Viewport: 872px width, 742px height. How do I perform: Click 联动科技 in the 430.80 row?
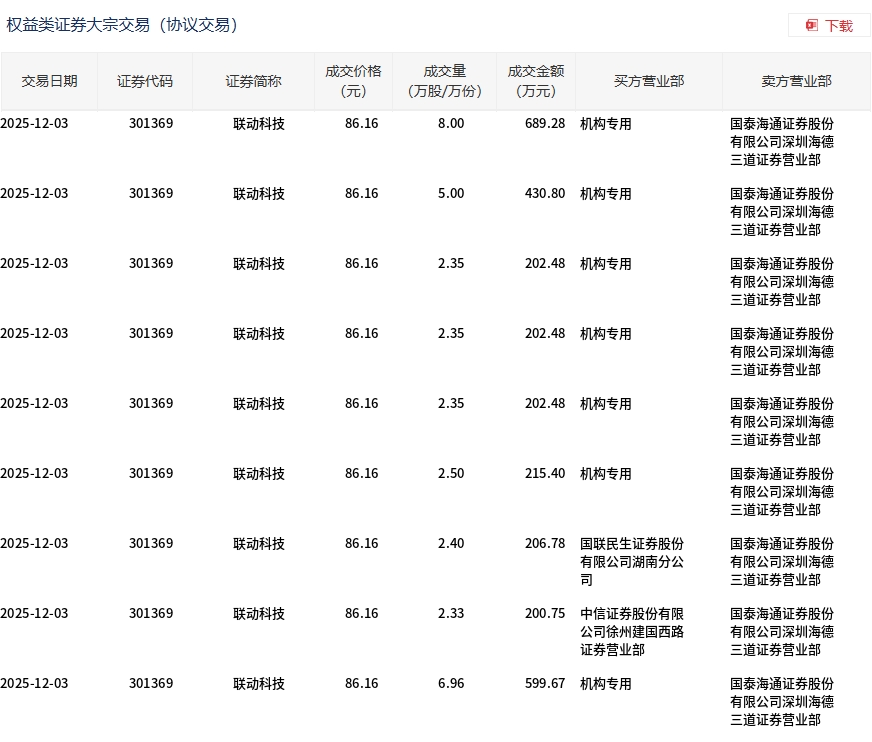click(259, 194)
